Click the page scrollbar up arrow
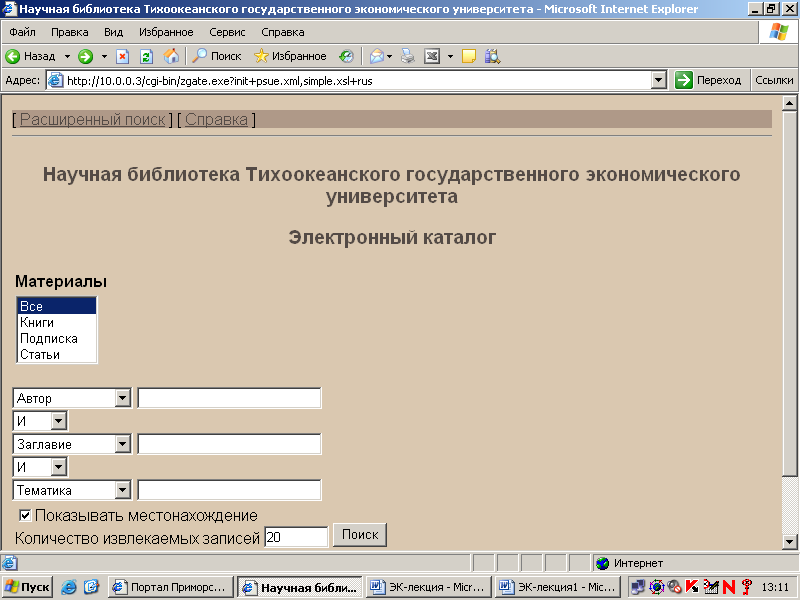This screenshot has height=600, width=800. pyautogui.click(x=789, y=104)
